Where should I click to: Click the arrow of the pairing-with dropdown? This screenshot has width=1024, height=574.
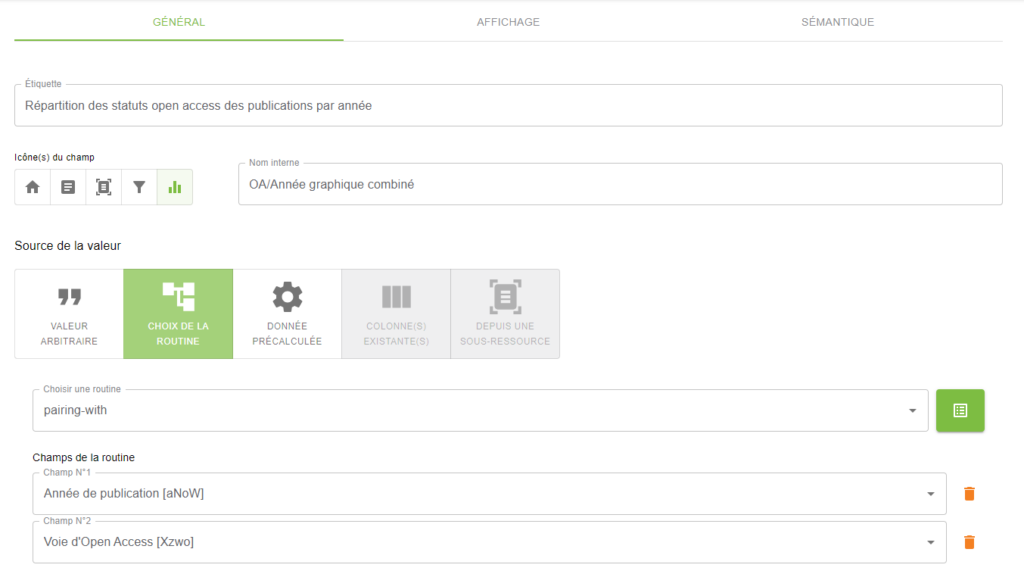click(x=912, y=411)
